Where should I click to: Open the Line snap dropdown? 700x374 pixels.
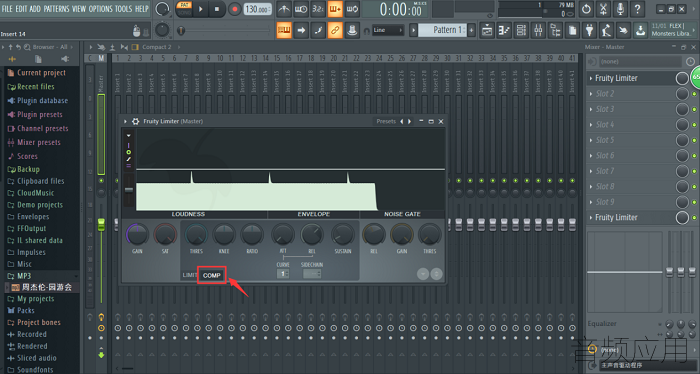click(x=387, y=30)
